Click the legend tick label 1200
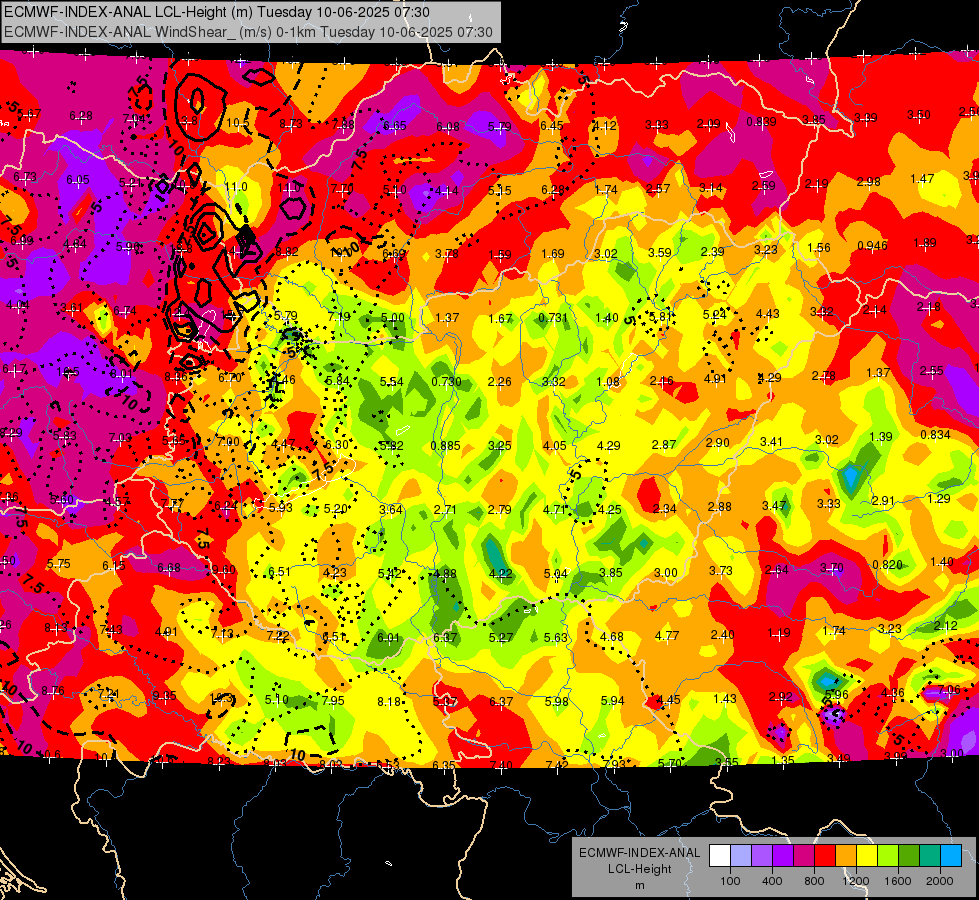This screenshot has width=979, height=900. click(856, 881)
